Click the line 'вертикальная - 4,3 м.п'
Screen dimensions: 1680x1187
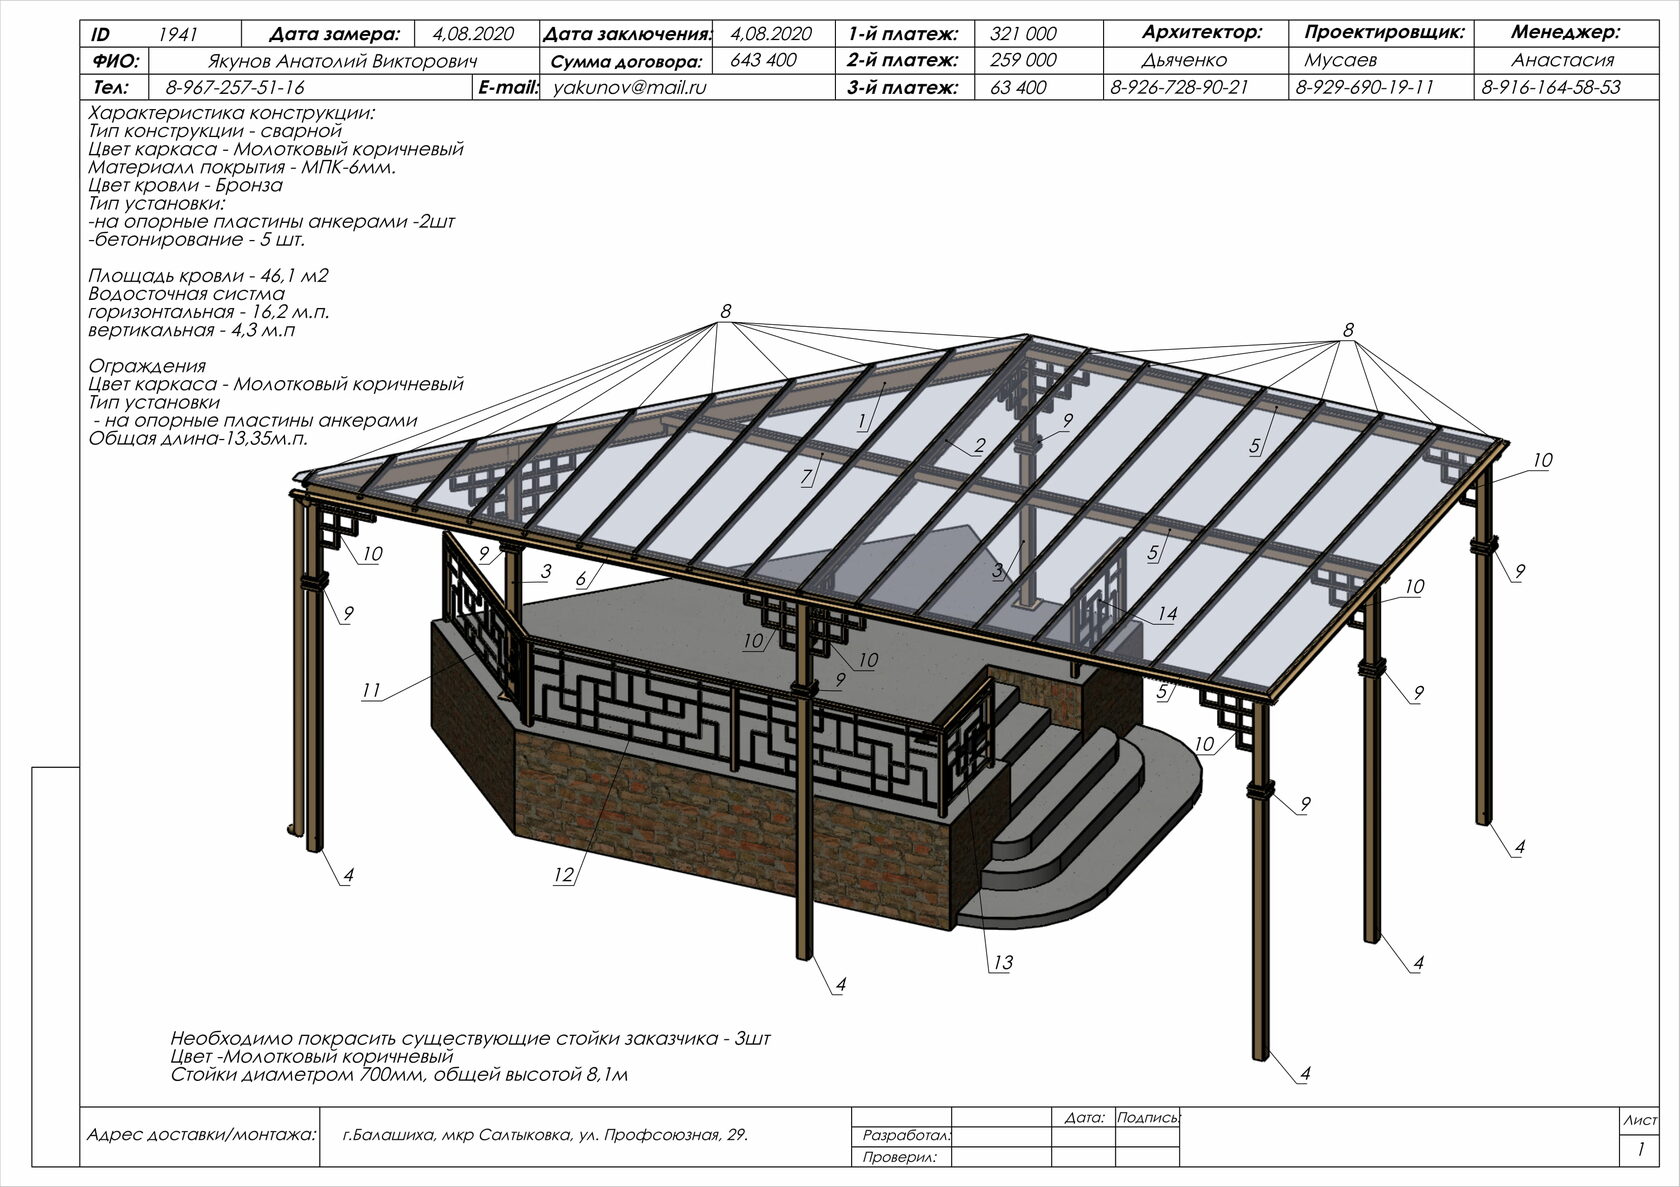tap(191, 330)
